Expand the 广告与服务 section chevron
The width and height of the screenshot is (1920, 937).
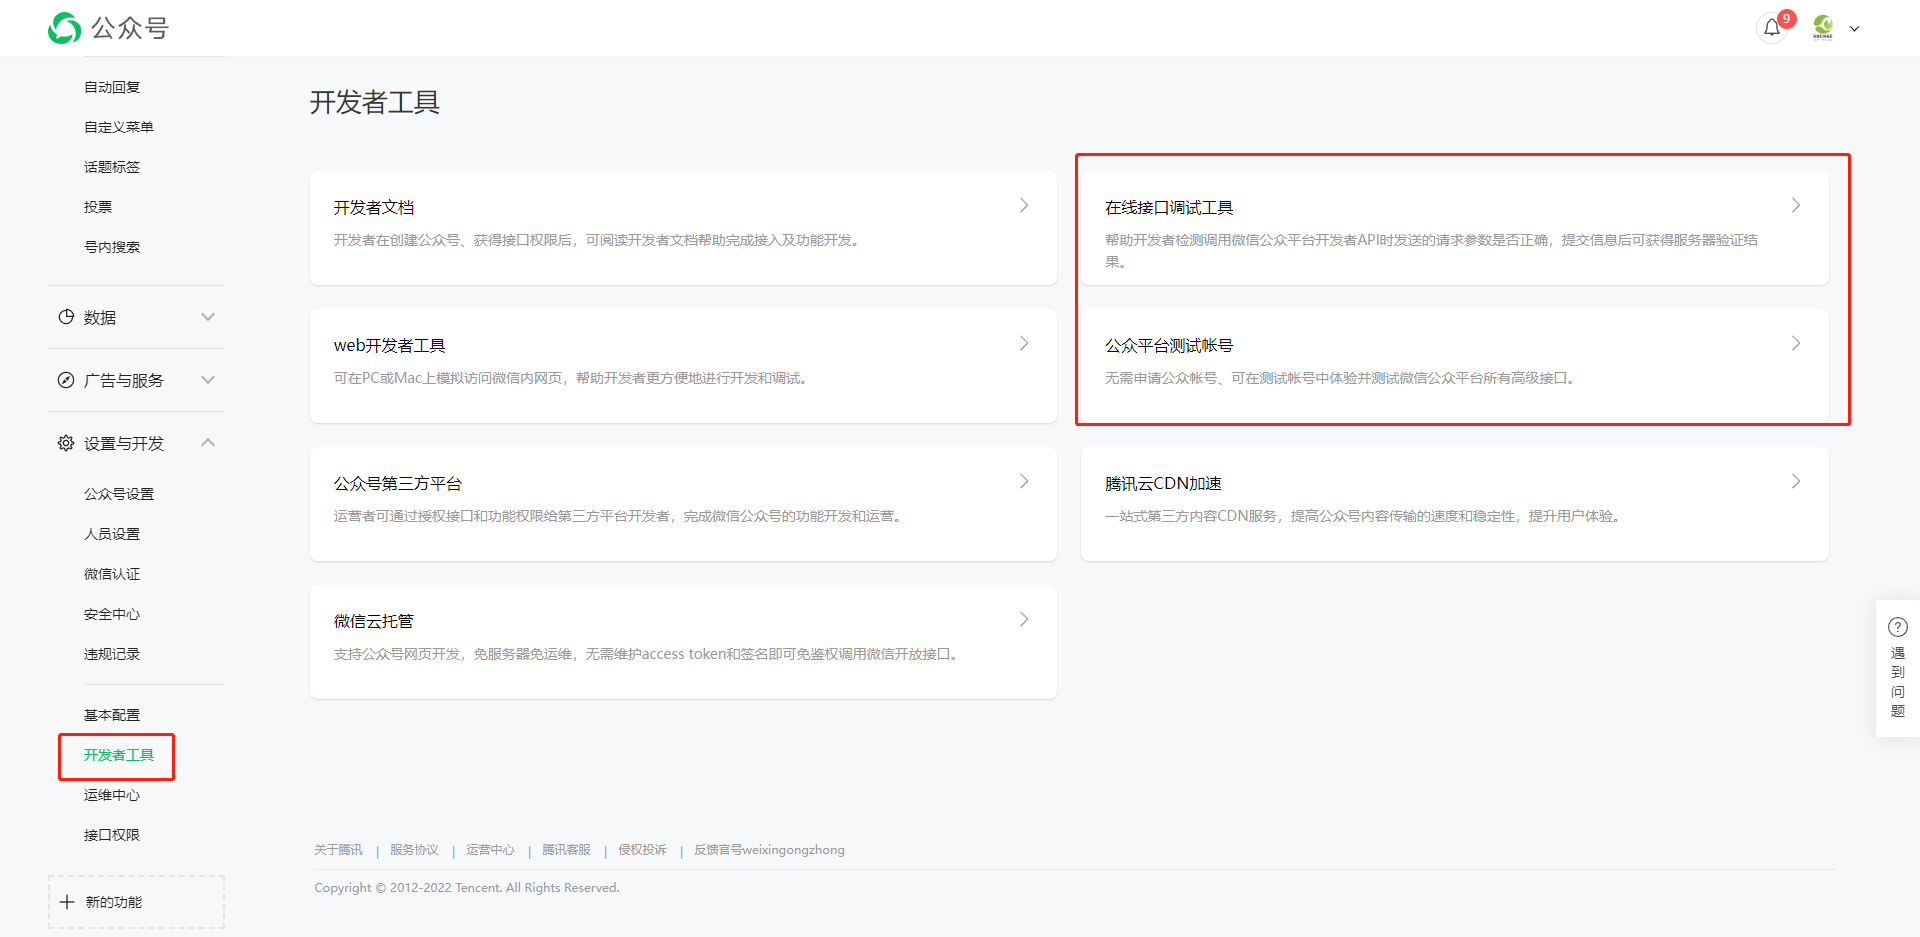(x=208, y=380)
